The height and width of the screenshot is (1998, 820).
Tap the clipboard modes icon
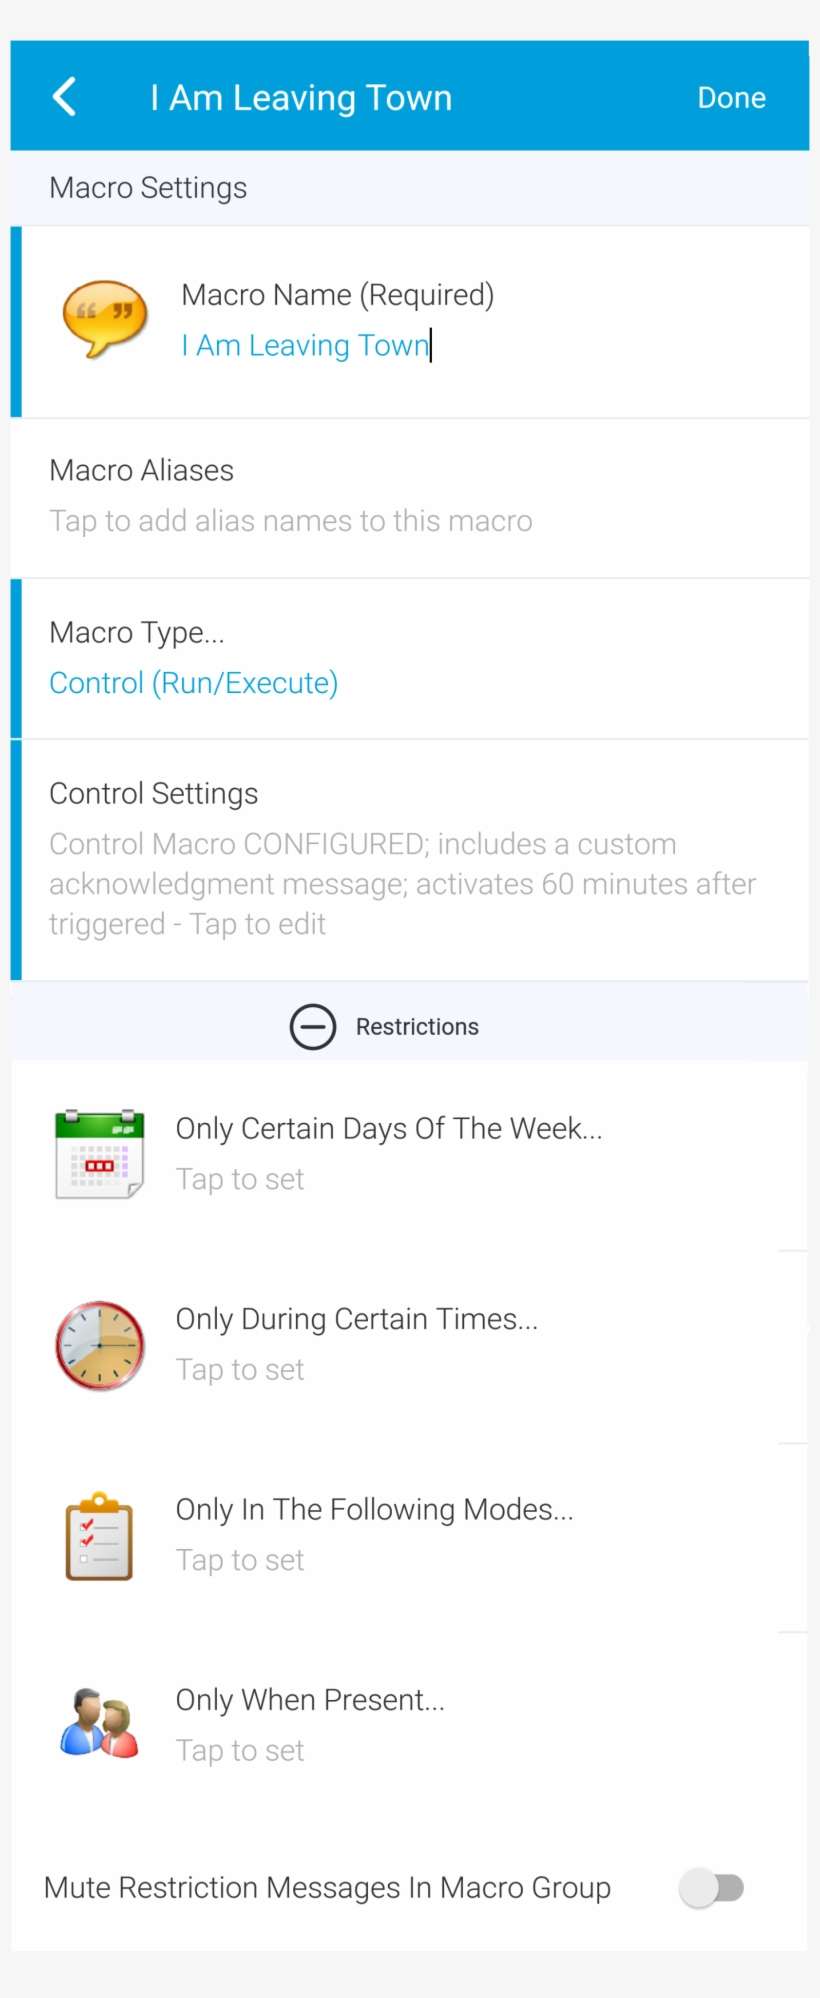point(99,1536)
